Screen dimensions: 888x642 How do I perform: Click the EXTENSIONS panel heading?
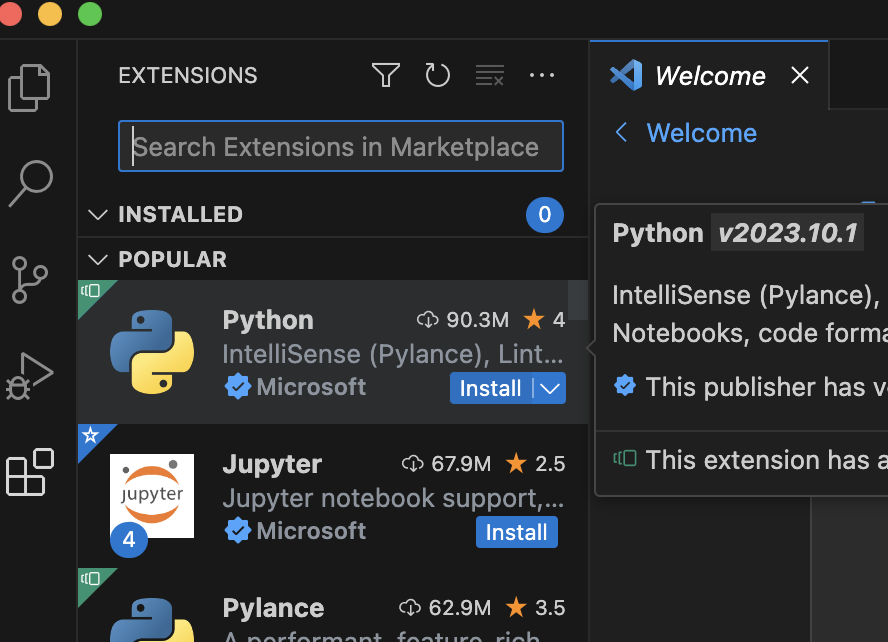(187, 75)
